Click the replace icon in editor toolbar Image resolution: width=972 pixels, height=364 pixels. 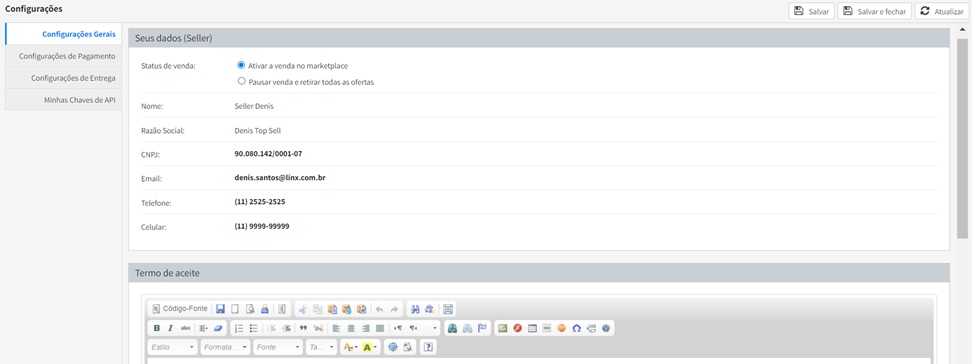coord(430,309)
